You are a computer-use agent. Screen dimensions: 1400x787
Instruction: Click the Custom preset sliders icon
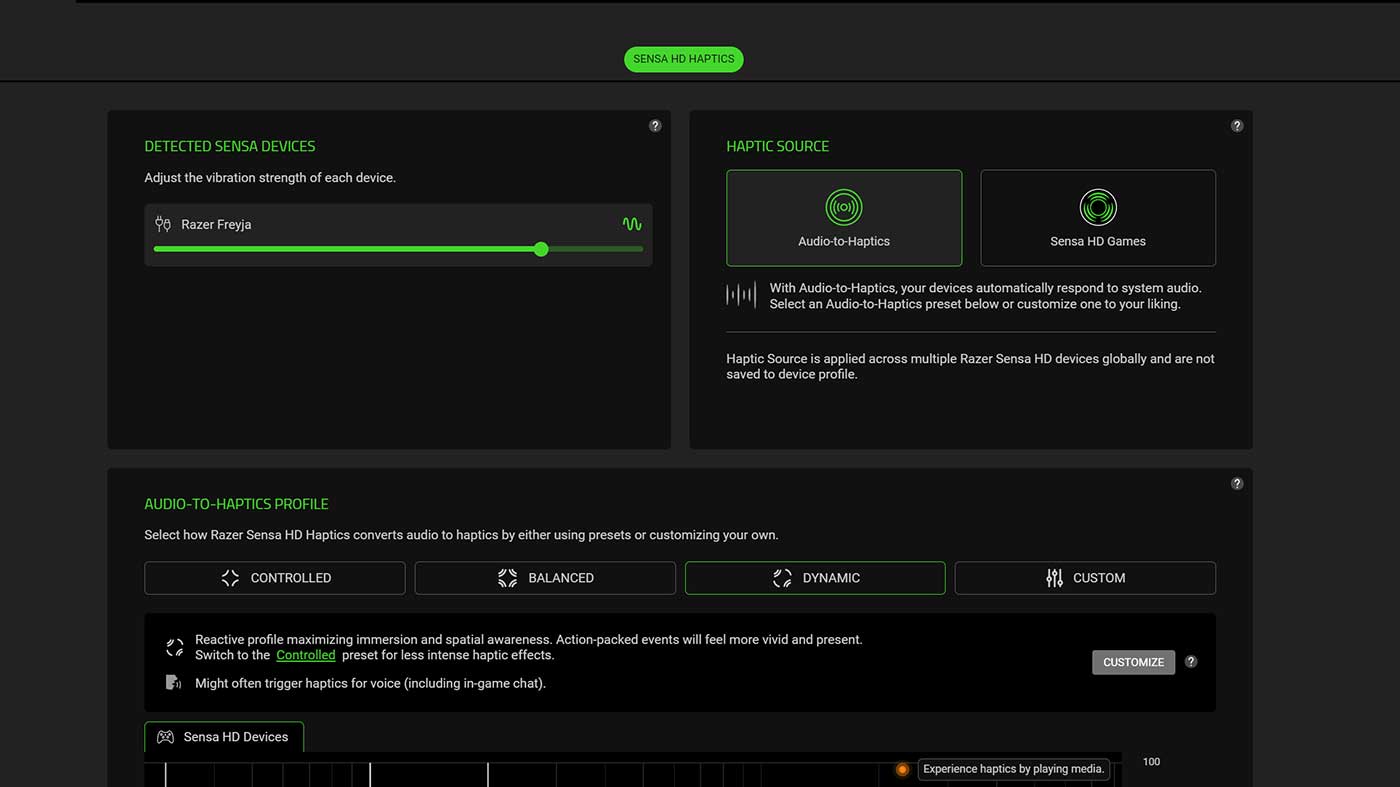click(x=1054, y=578)
